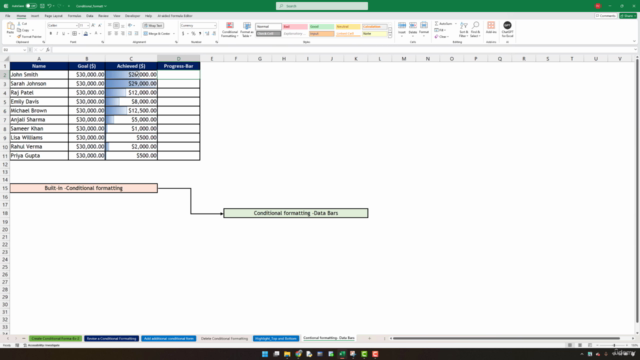640x360 pixels.
Task: Add a new sheet with plus button
Action: coord(369,338)
